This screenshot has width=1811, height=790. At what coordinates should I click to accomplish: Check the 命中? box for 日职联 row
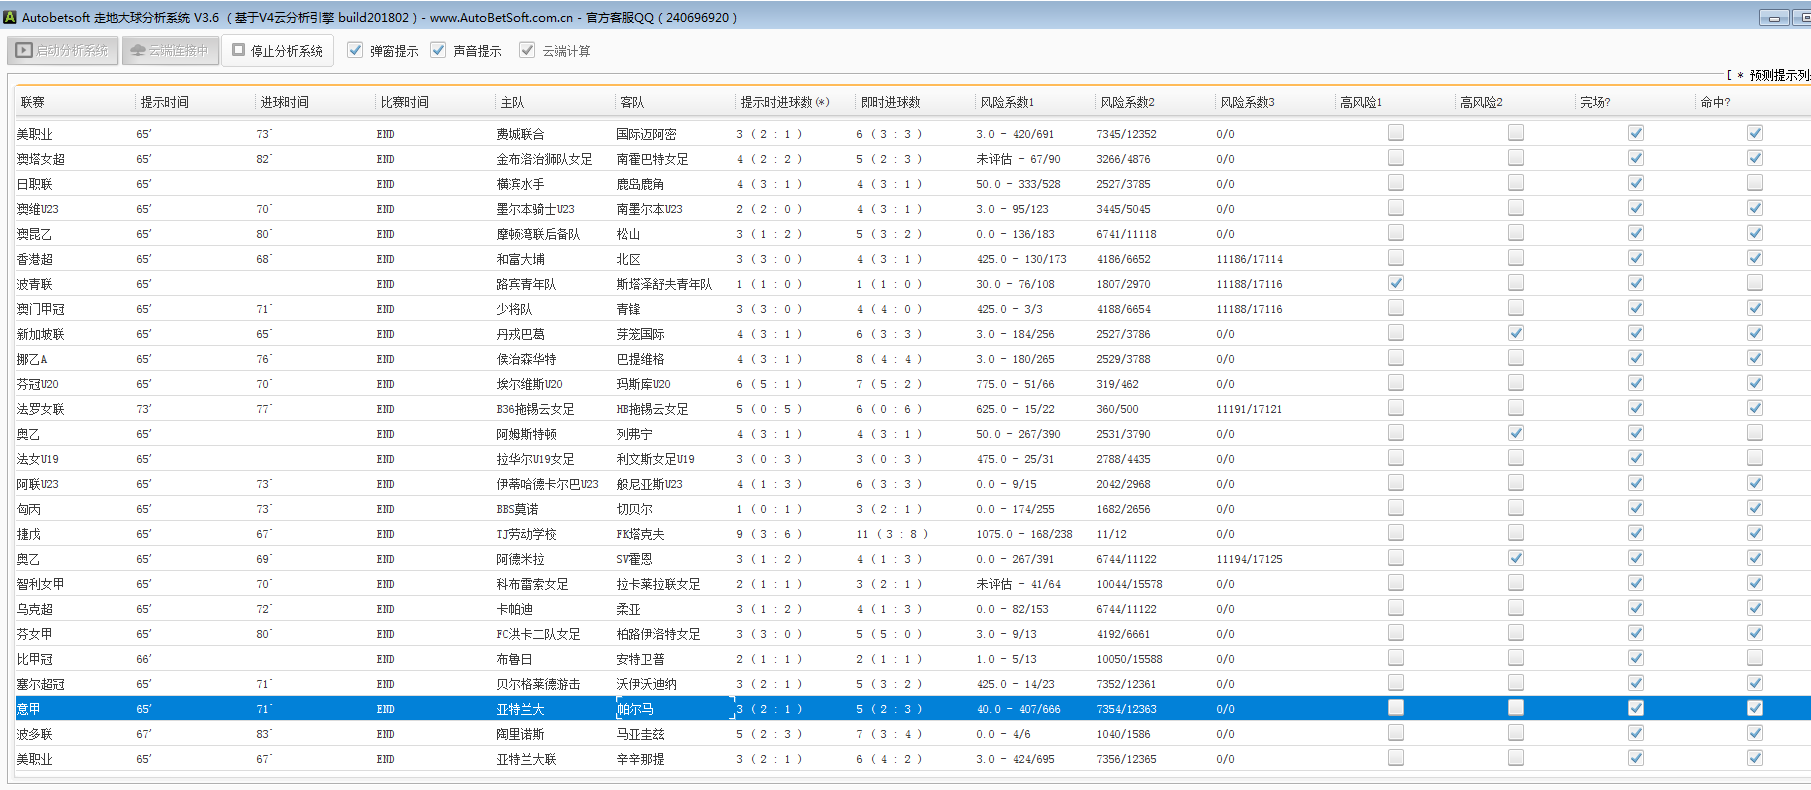(x=1755, y=183)
